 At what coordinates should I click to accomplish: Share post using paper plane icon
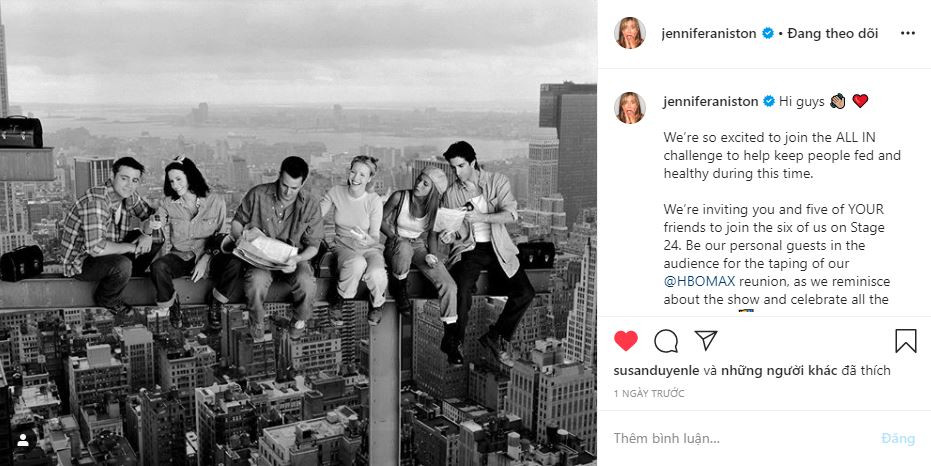(706, 340)
